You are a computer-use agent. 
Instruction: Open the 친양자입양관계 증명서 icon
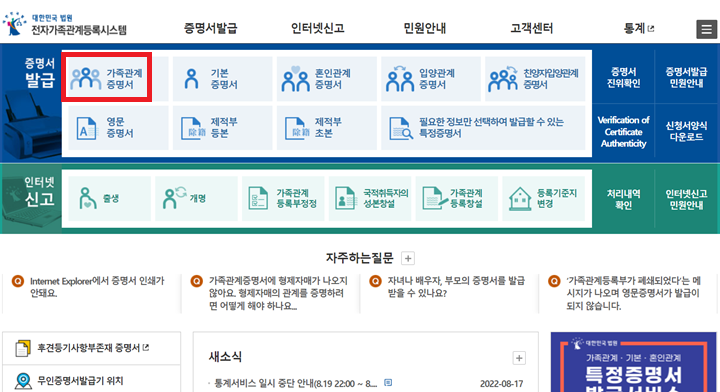(503, 78)
